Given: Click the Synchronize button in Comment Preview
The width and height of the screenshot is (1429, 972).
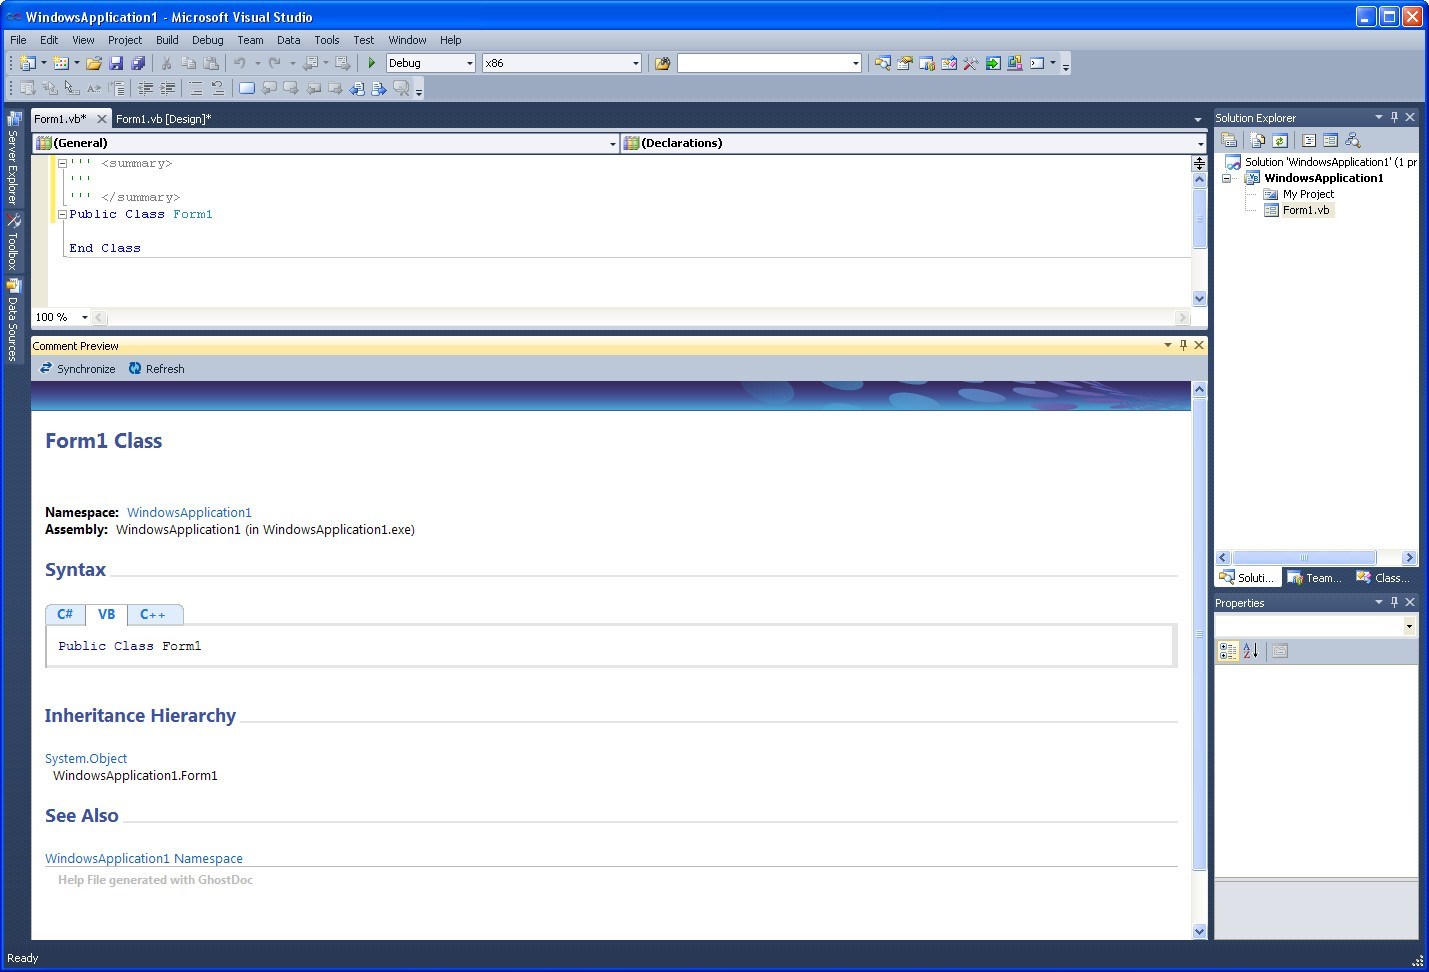Looking at the screenshot, I should coord(77,369).
